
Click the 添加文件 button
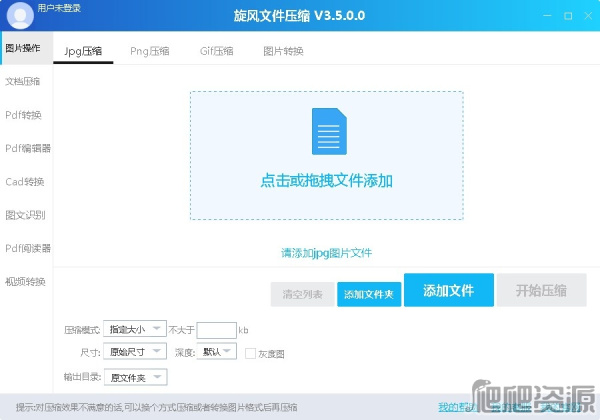pos(448,290)
